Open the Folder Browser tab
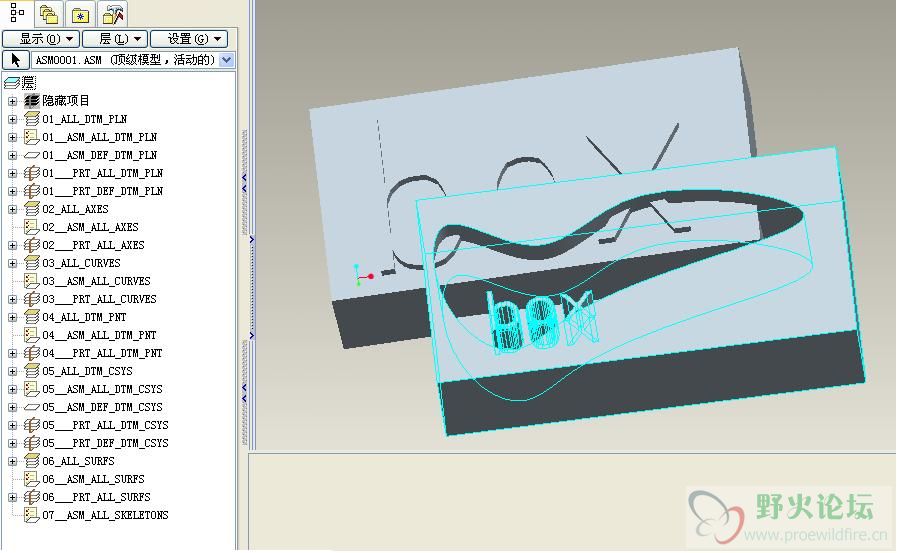The image size is (897, 553). [48, 14]
